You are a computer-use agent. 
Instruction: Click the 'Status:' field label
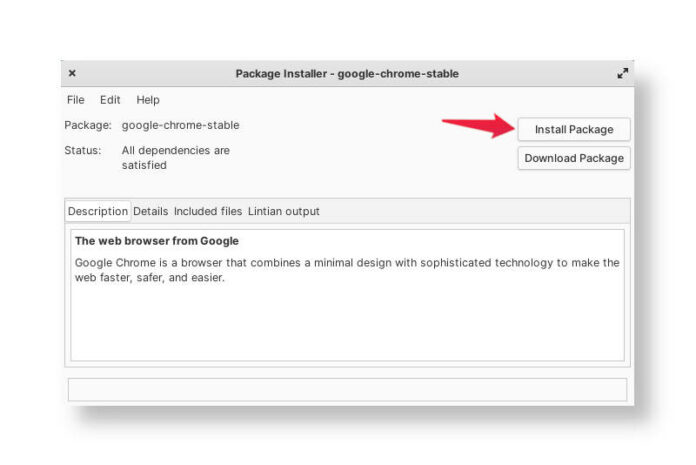[x=83, y=151]
